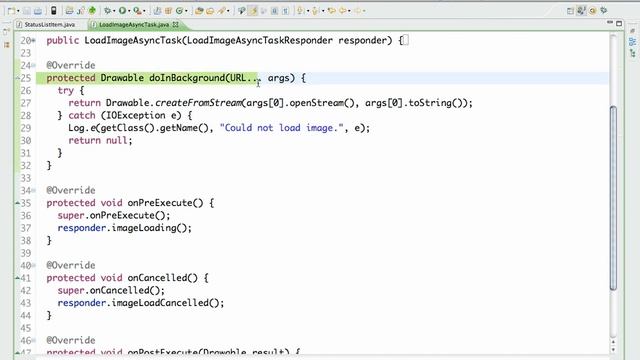Image resolution: width=640 pixels, height=360 pixels.
Task: Open the New Java Class dropdown arrow
Action: tap(186, 11)
